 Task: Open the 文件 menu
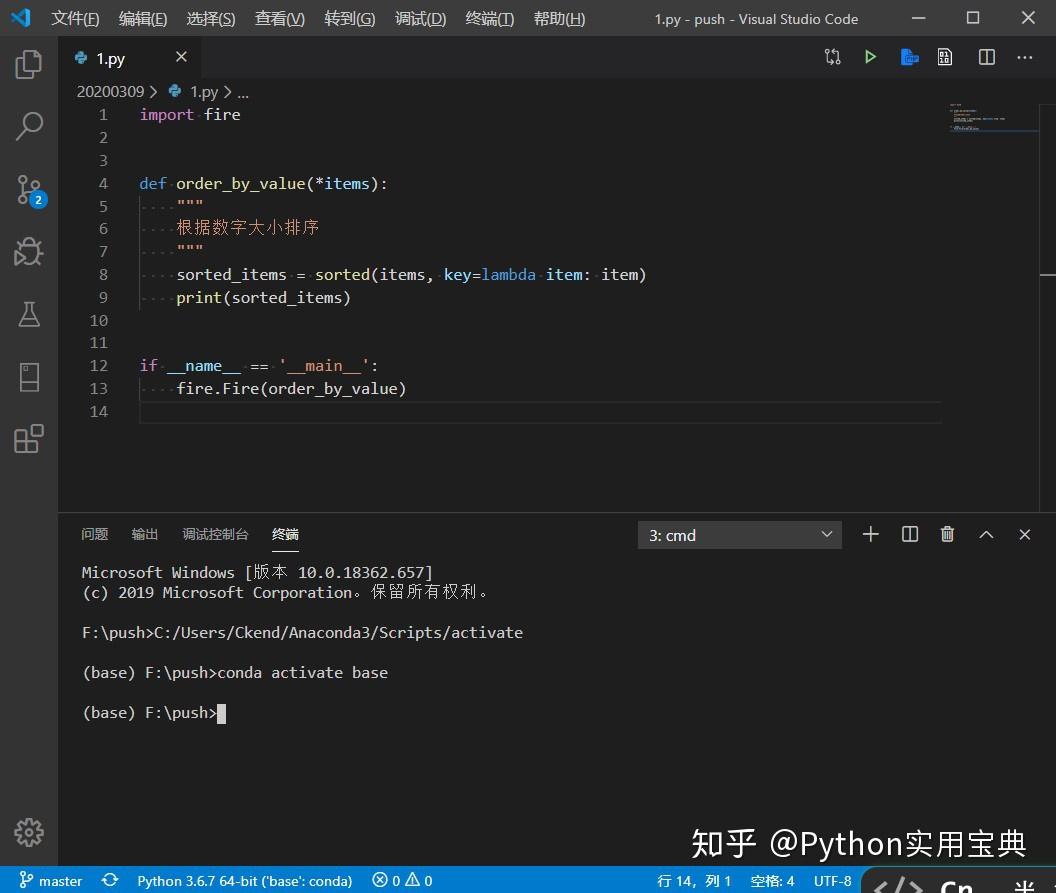(75, 18)
